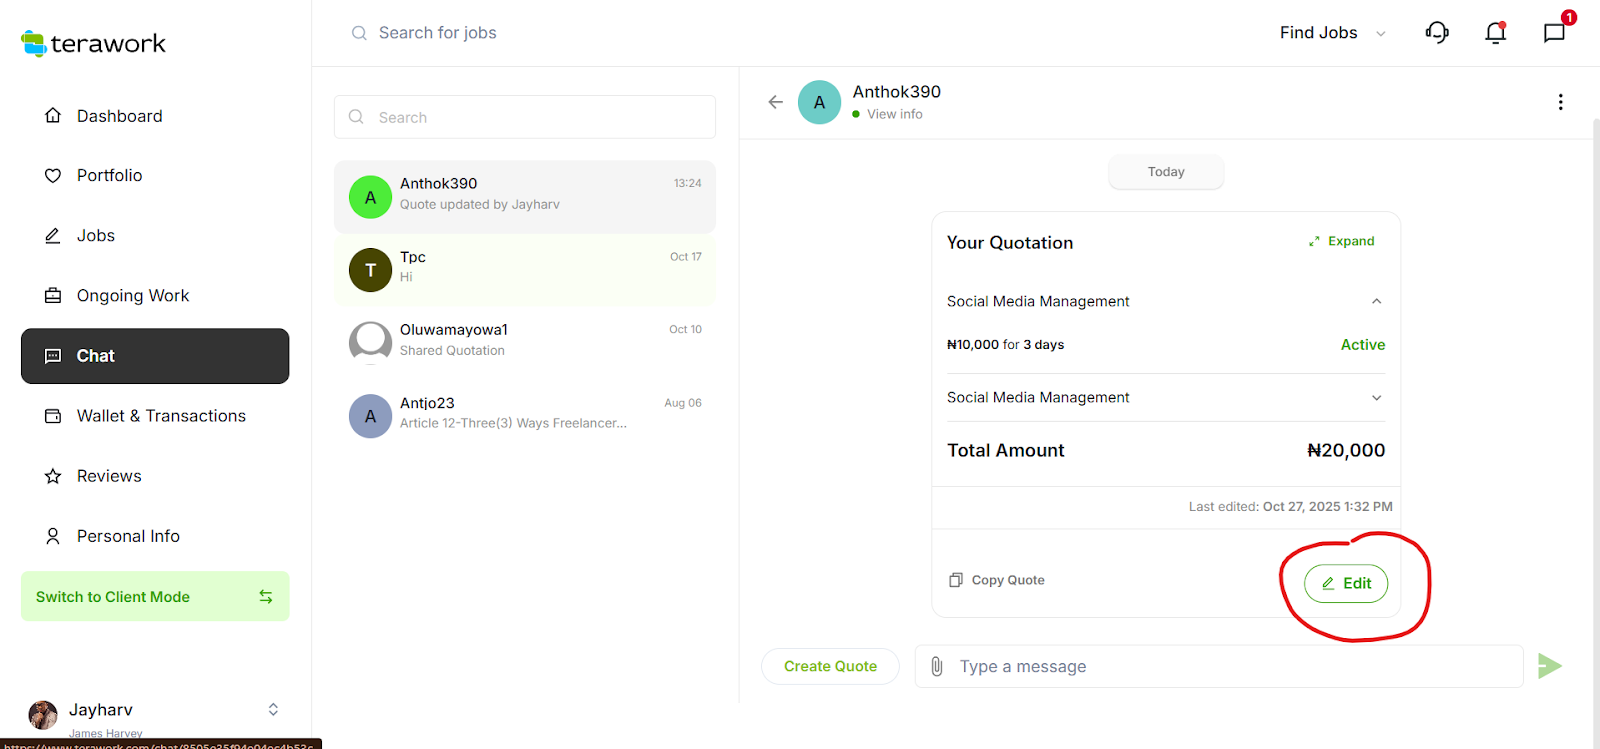
Task: Click the support headset icon
Action: tap(1437, 33)
